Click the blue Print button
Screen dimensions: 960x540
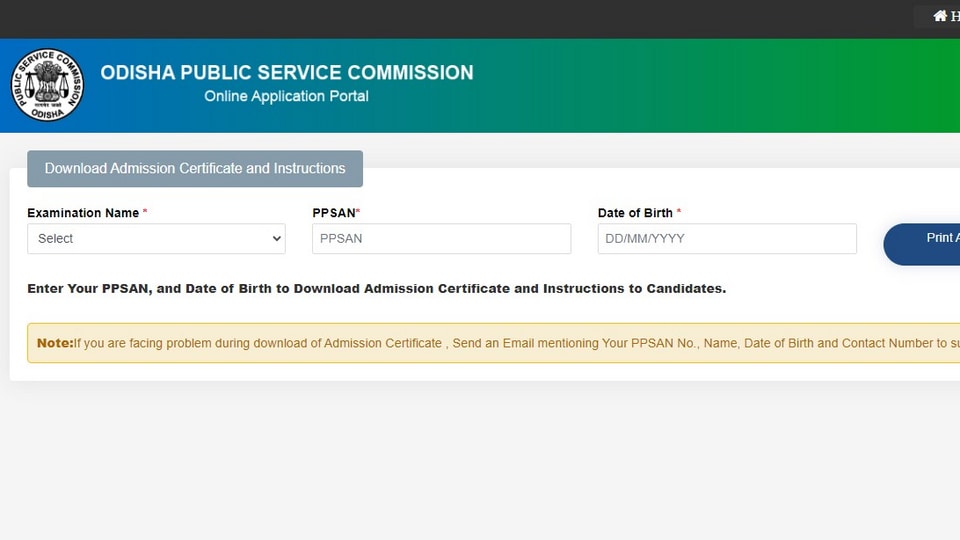pyautogui.click(x=921, y=244)
